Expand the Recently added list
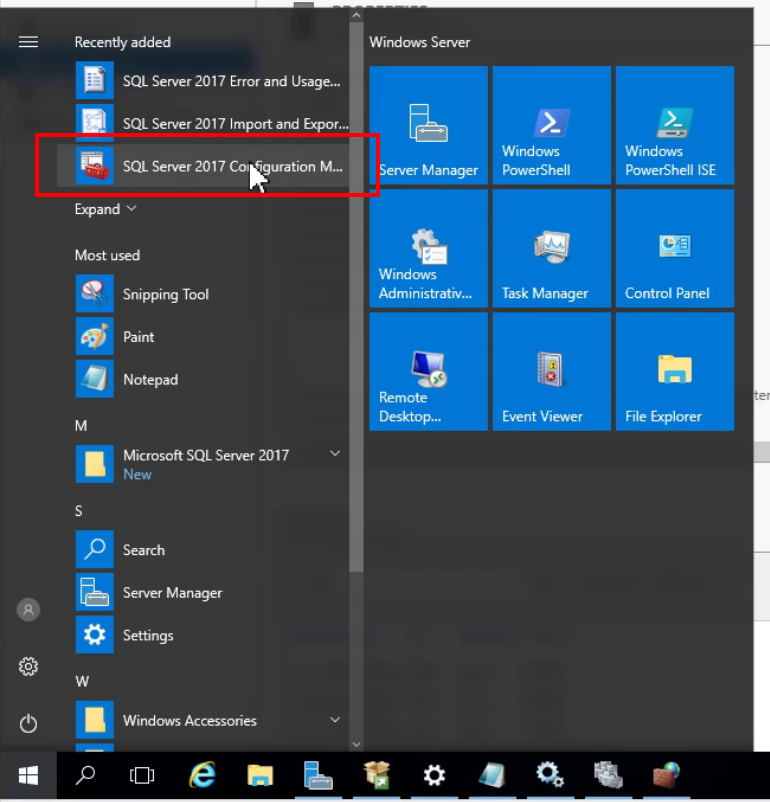Image resolution: width=770 pixels, height=802 pixels. click(105, 209)
